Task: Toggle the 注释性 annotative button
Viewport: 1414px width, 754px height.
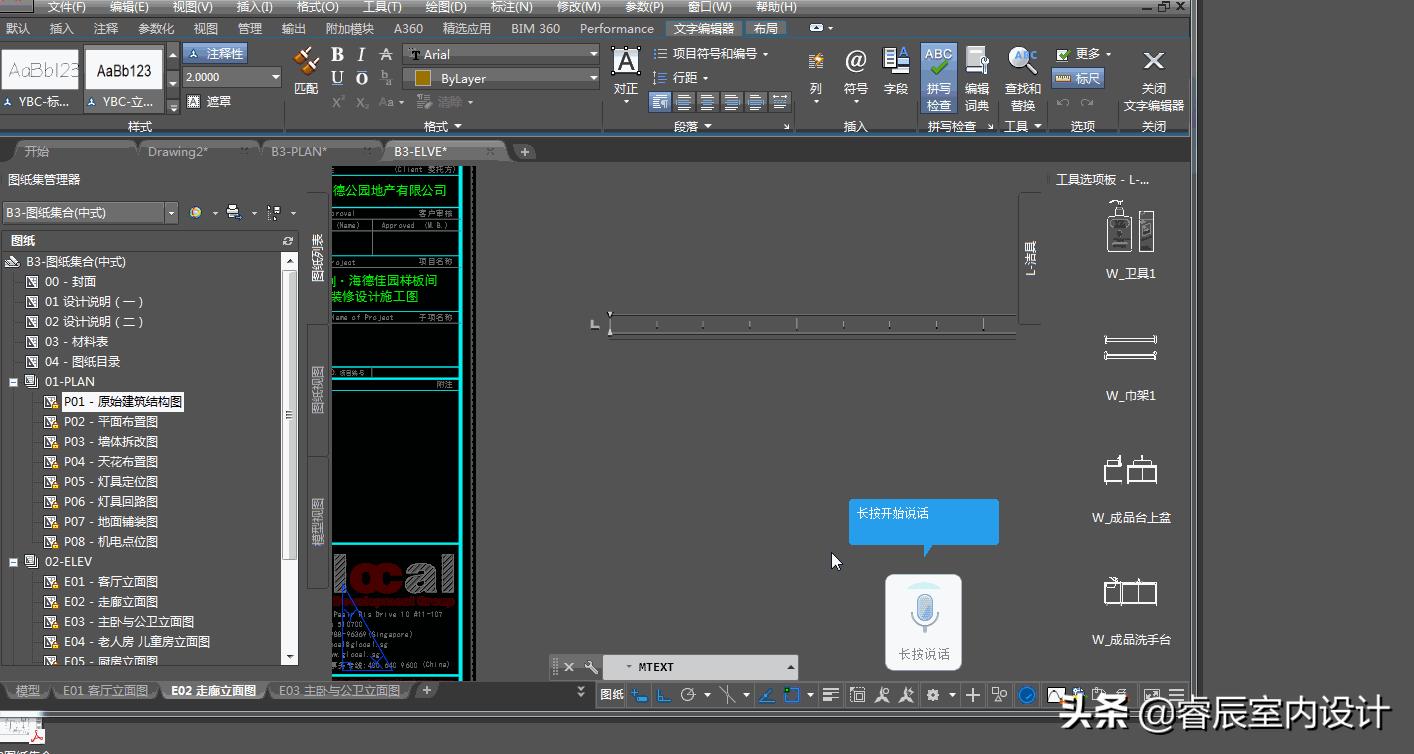Action: [215, 54]
